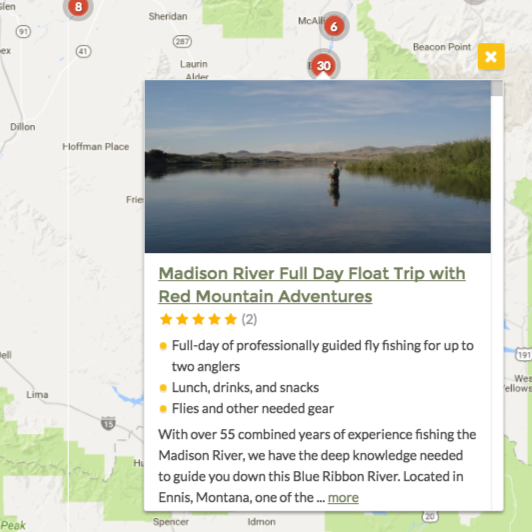Image resolution: width=532 pixels, height=532 pixels.
Task: Click the review count (2)
Action: click(249, 319)
